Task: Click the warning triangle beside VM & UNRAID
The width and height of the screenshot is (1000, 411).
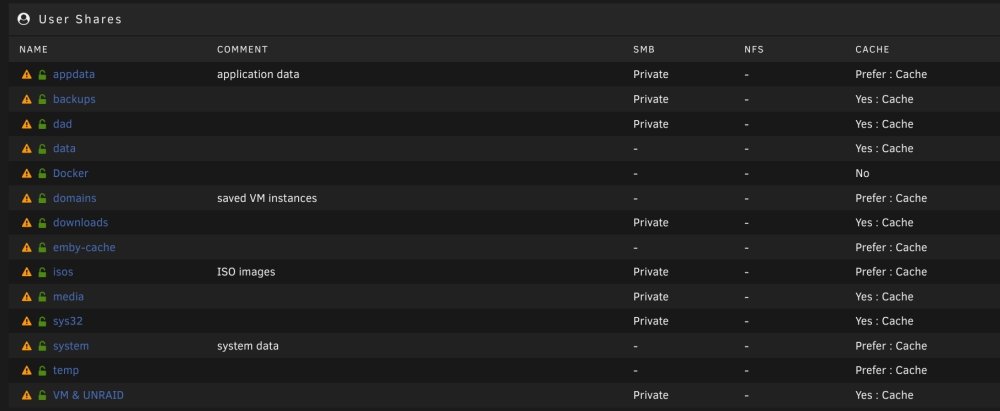Action: point(26,396)
